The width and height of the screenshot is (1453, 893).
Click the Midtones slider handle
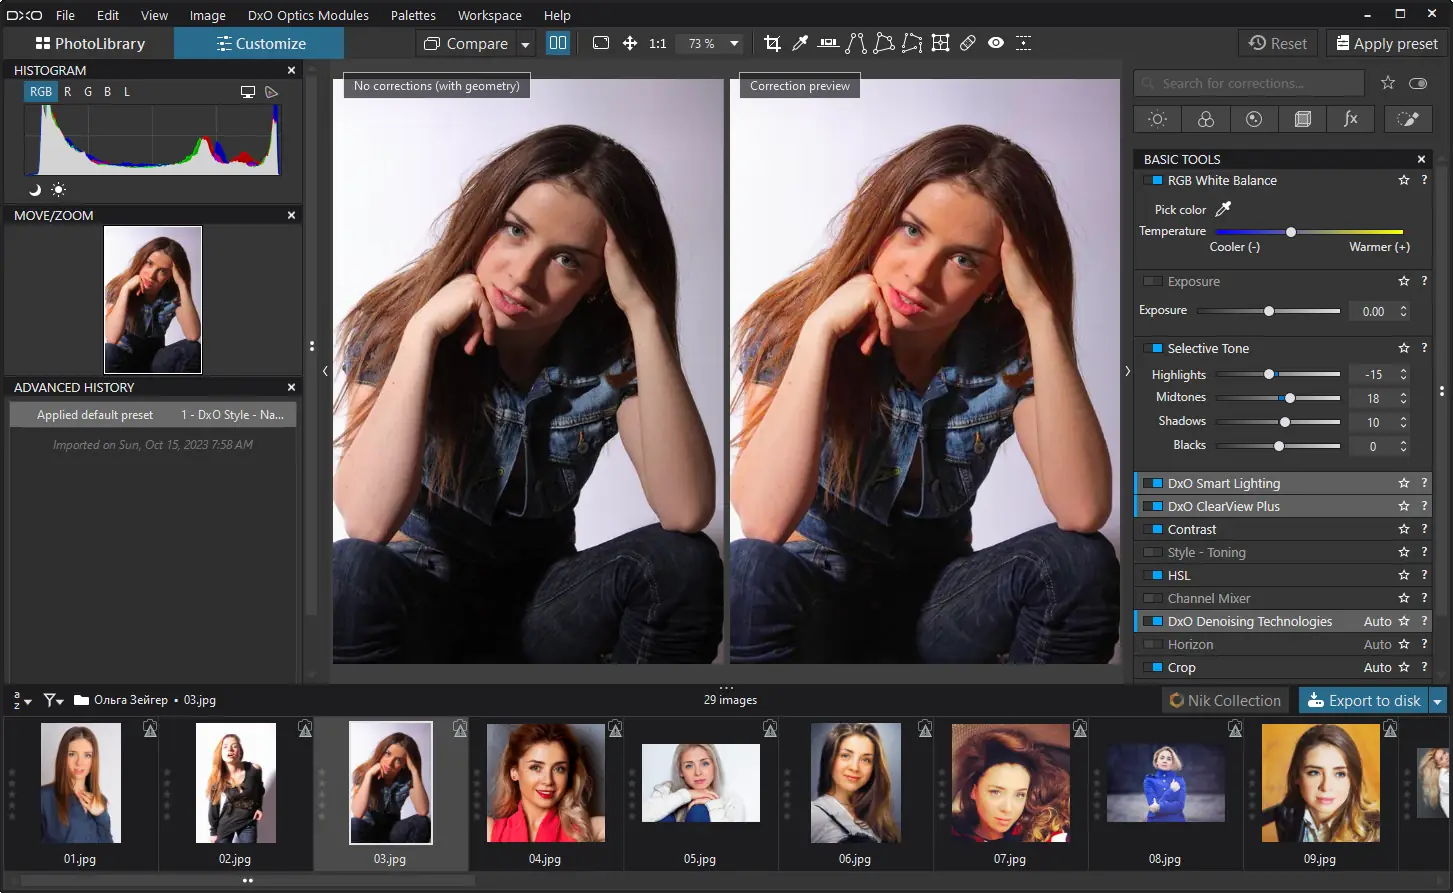pyautogui.click(x=1290, y=398)
